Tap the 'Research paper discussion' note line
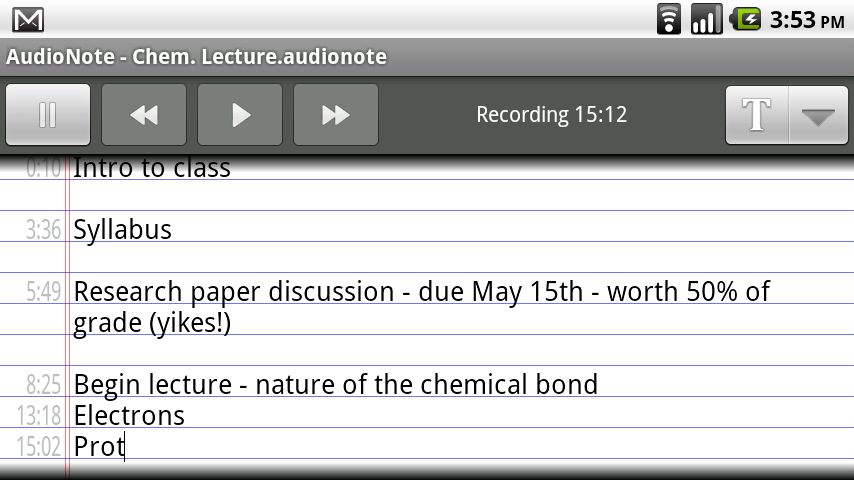854x480 pixels. [x=422, y=291]
